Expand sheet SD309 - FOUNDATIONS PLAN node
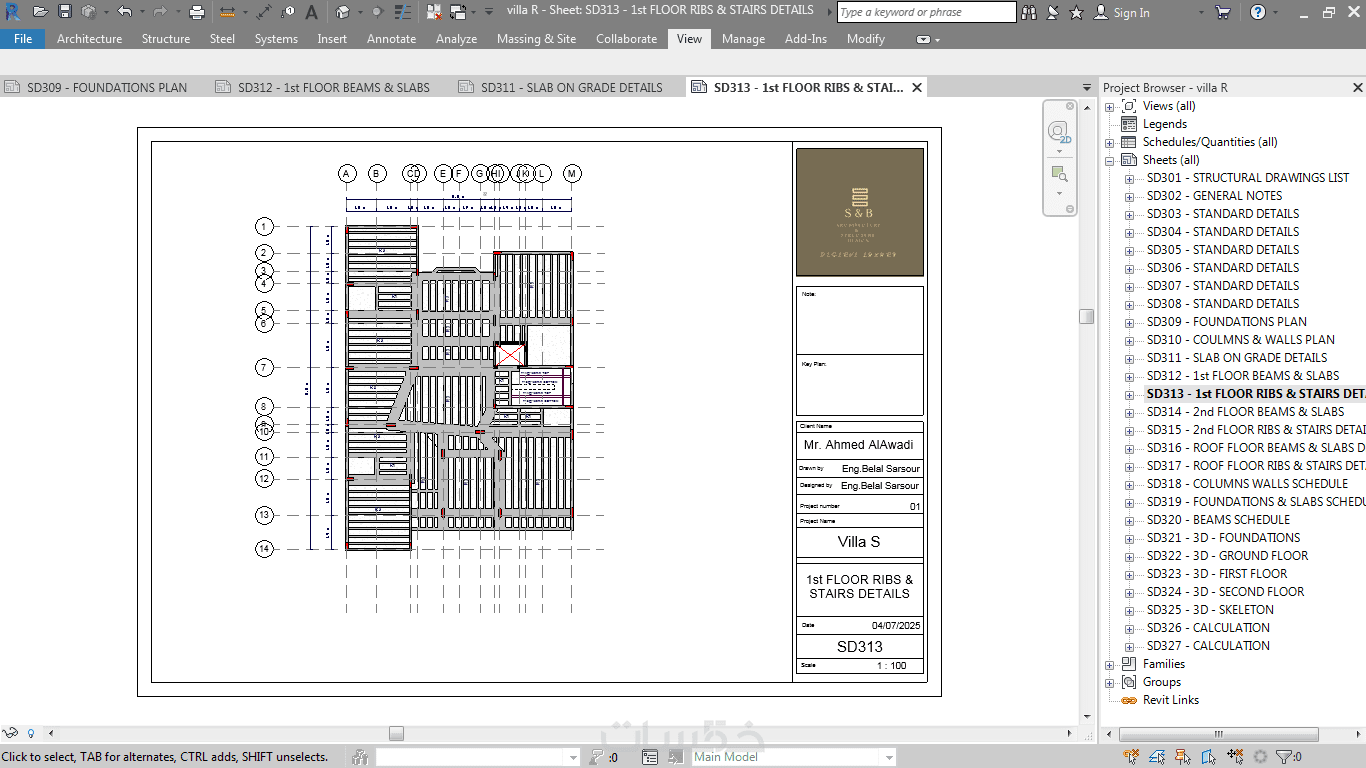Screen dimensions: 1366x768 coord(1129,322)
